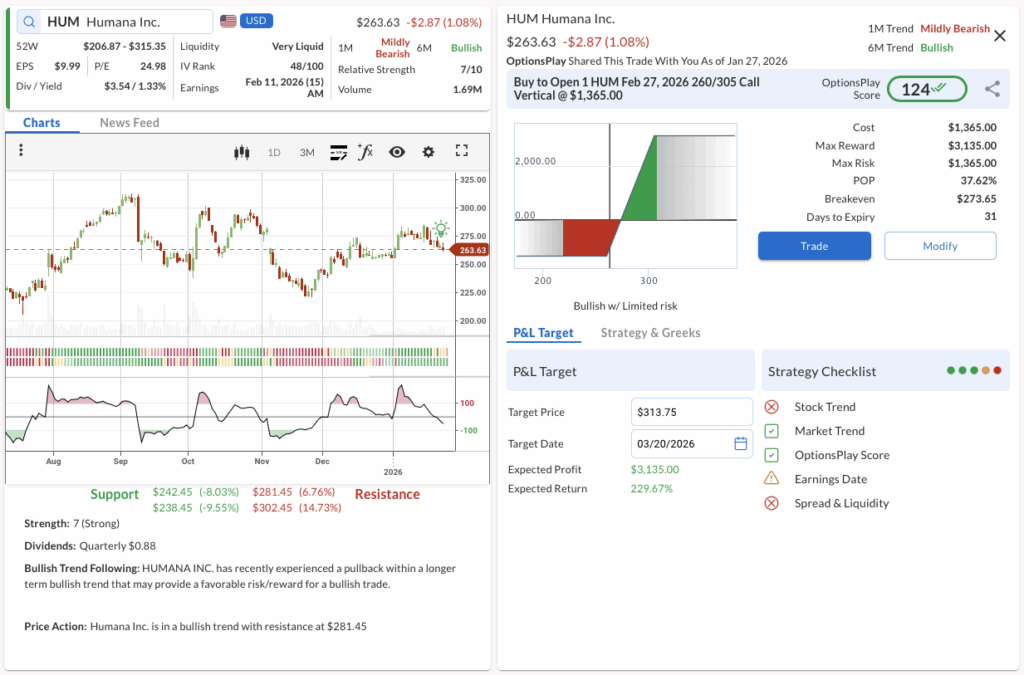The image size is (1024, 675).
Task: Open the Target Date calendar picker
Action: pyautogui.click(x=741, y=444)
